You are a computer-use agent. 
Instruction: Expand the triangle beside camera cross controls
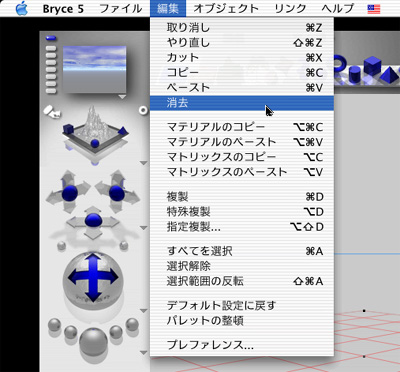tap(143, 228)
